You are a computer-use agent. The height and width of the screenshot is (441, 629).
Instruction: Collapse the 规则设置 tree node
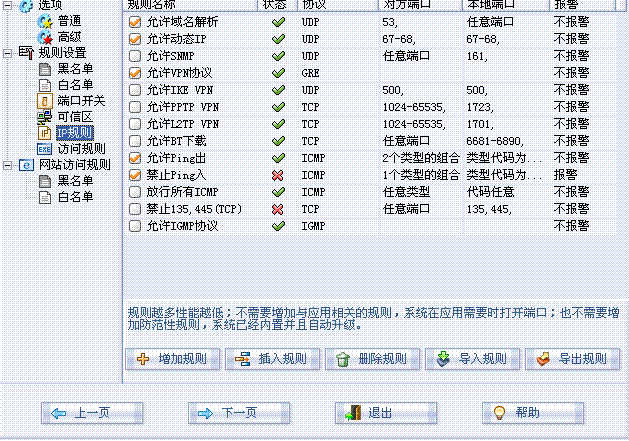pos(7,53)
